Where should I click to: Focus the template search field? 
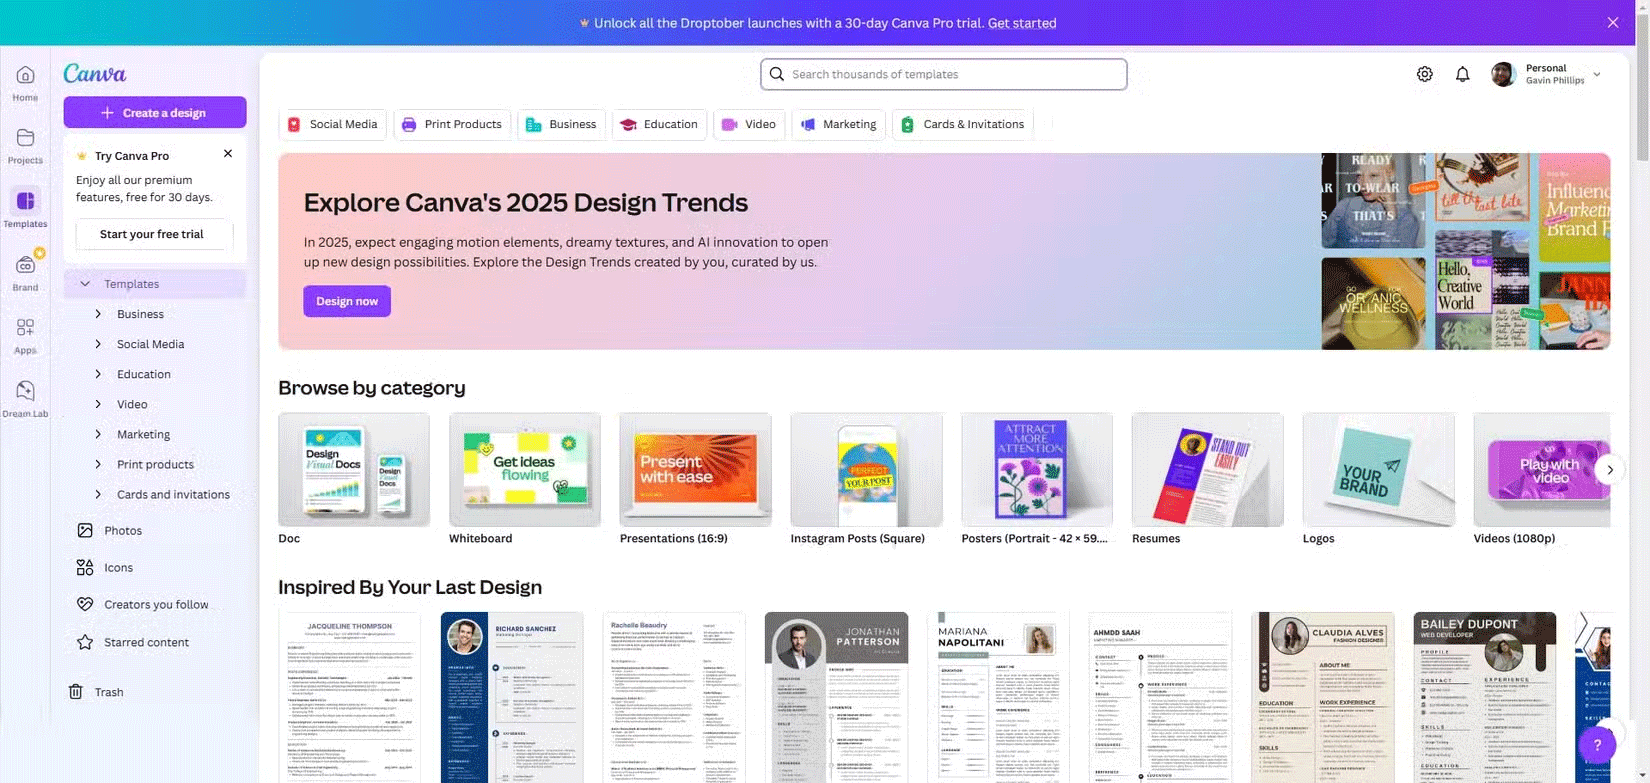click(x=943, y=74)
